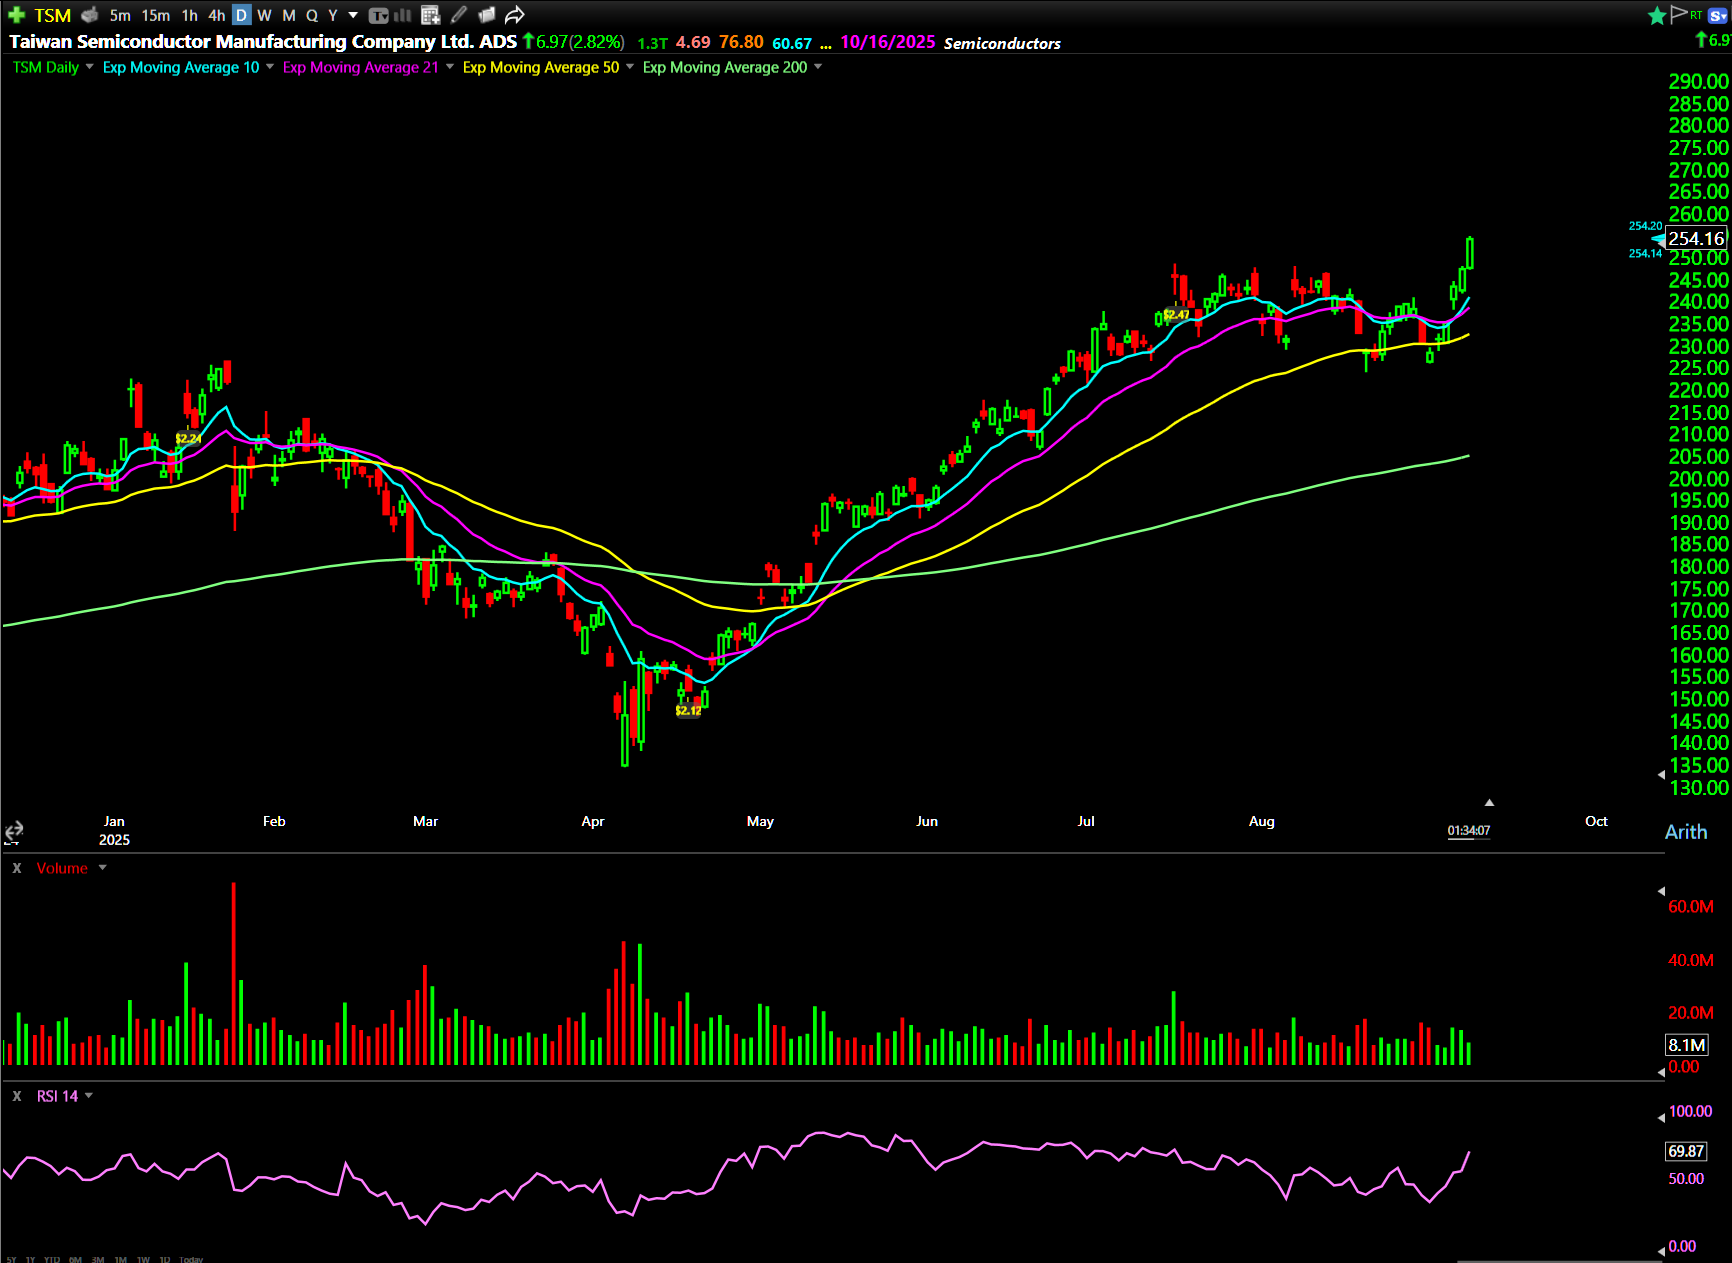Click the TSM ticker symbol field
This screenshot has height=1263, width=1732.
(x=52, y=15)
